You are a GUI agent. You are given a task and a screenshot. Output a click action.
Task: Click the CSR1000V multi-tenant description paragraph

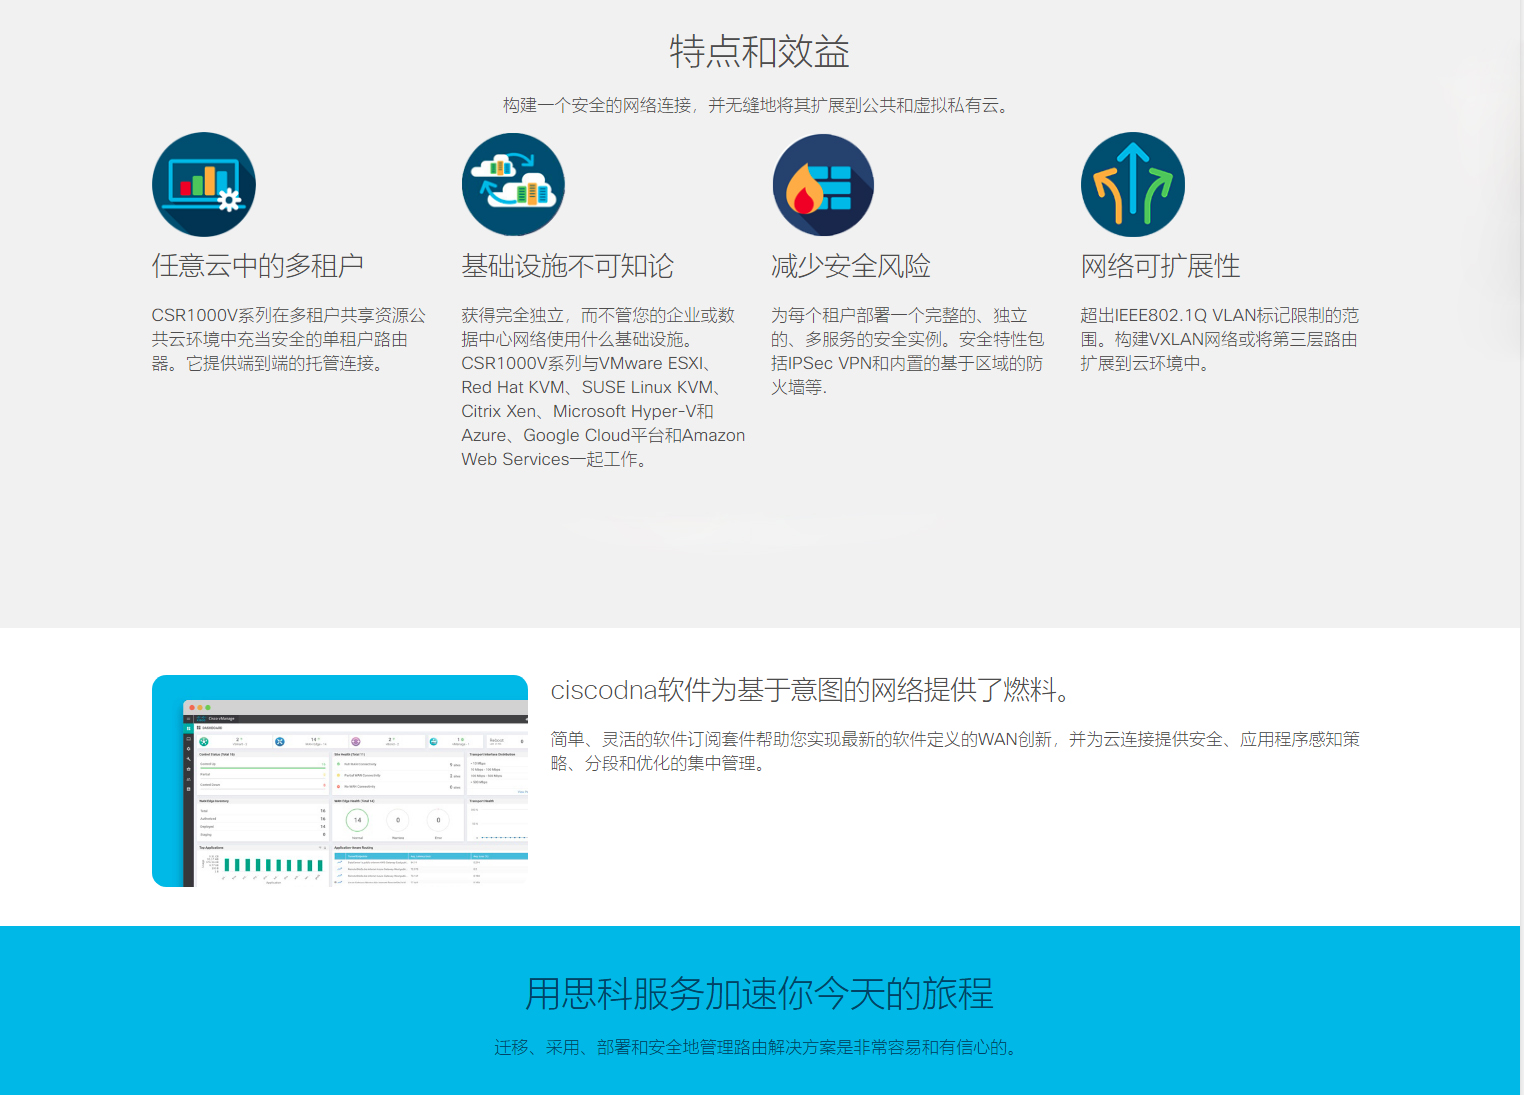[288, 339]
